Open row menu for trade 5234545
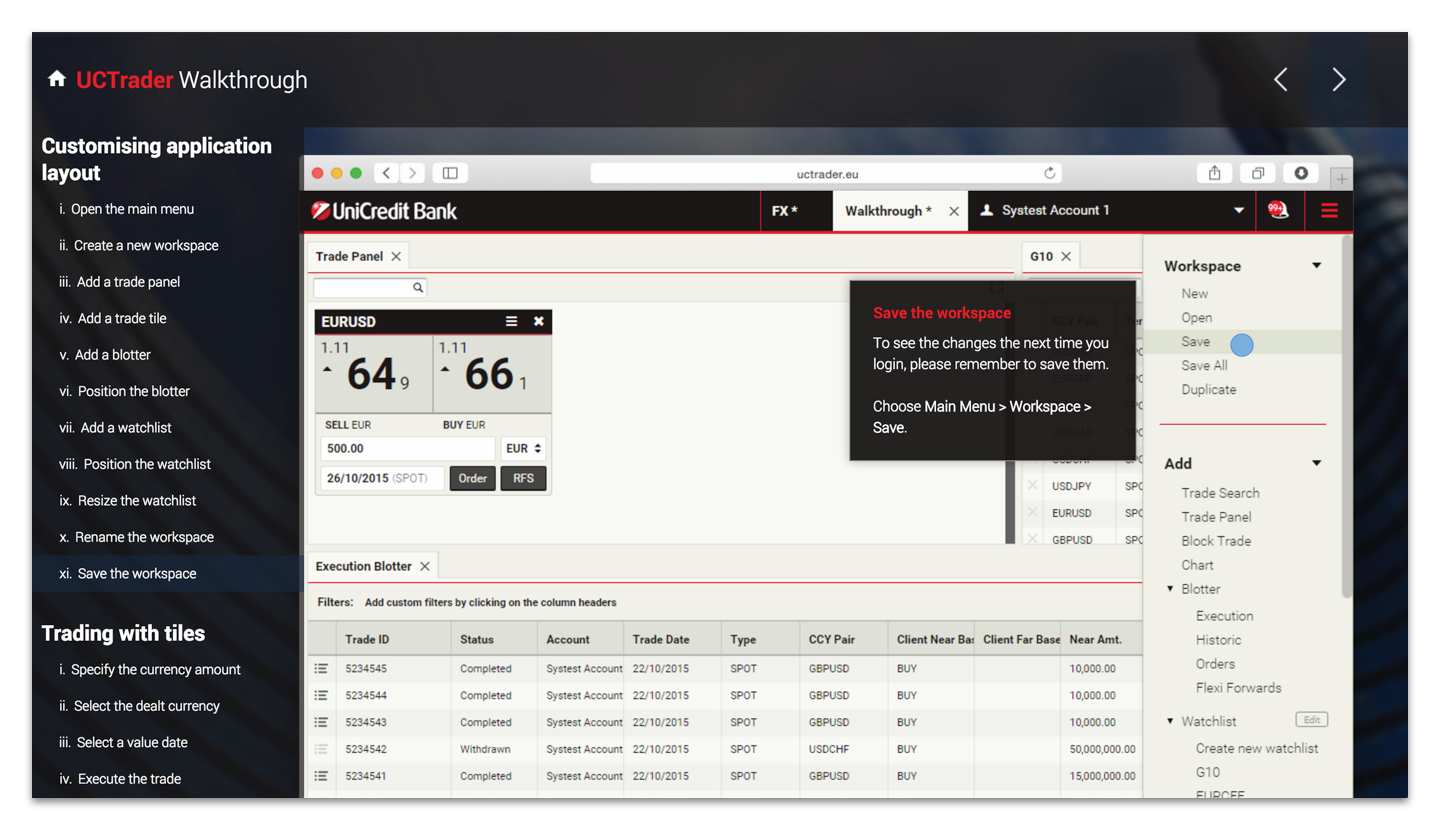This screenshot has height=830, width=1440. click(x=321, y=668)
